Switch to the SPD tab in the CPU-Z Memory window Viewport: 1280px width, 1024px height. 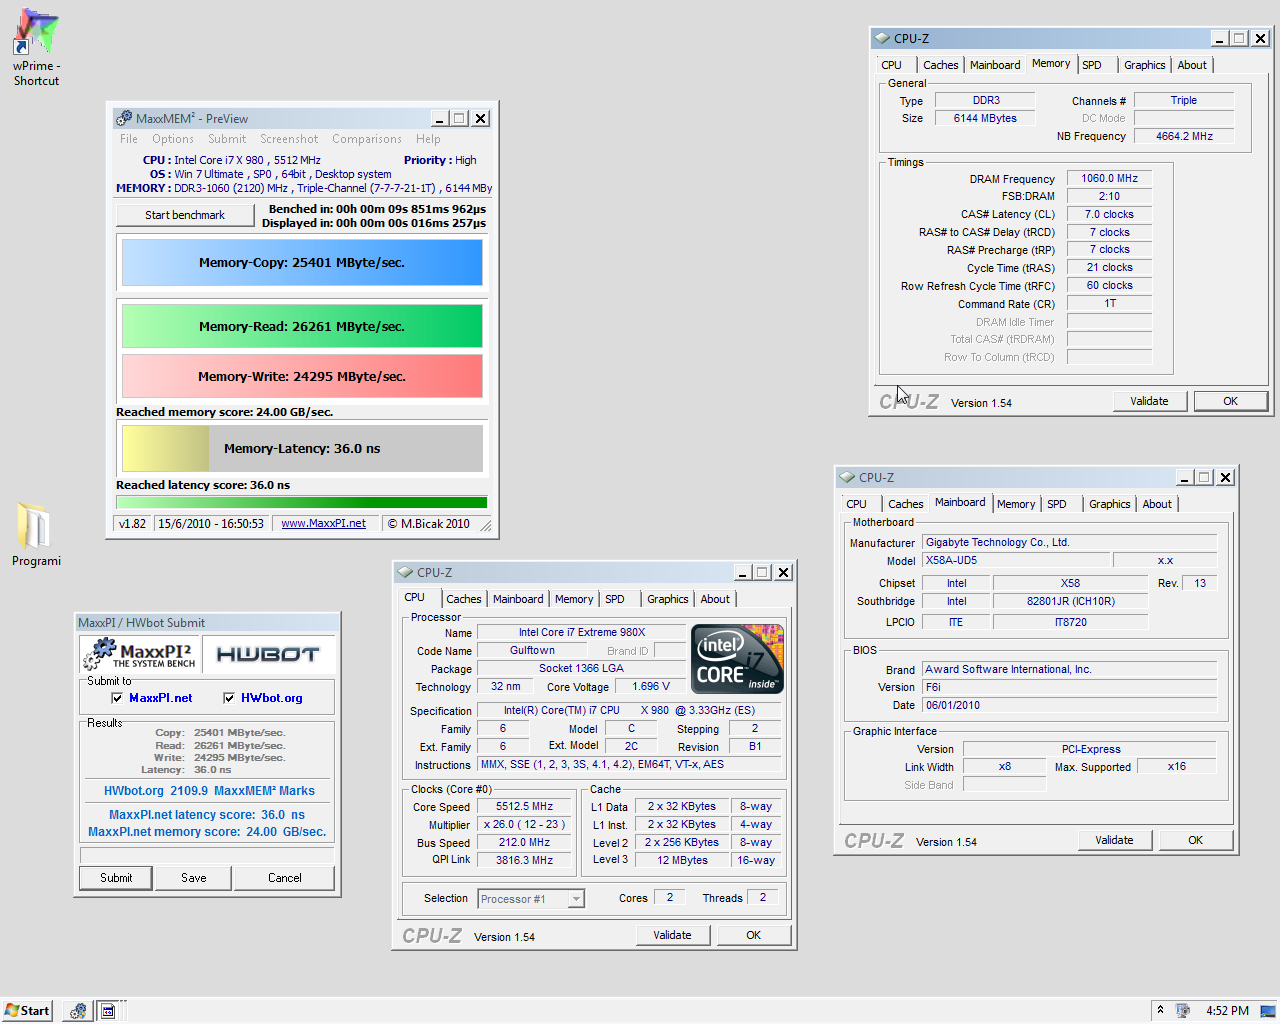point(1092,65)
